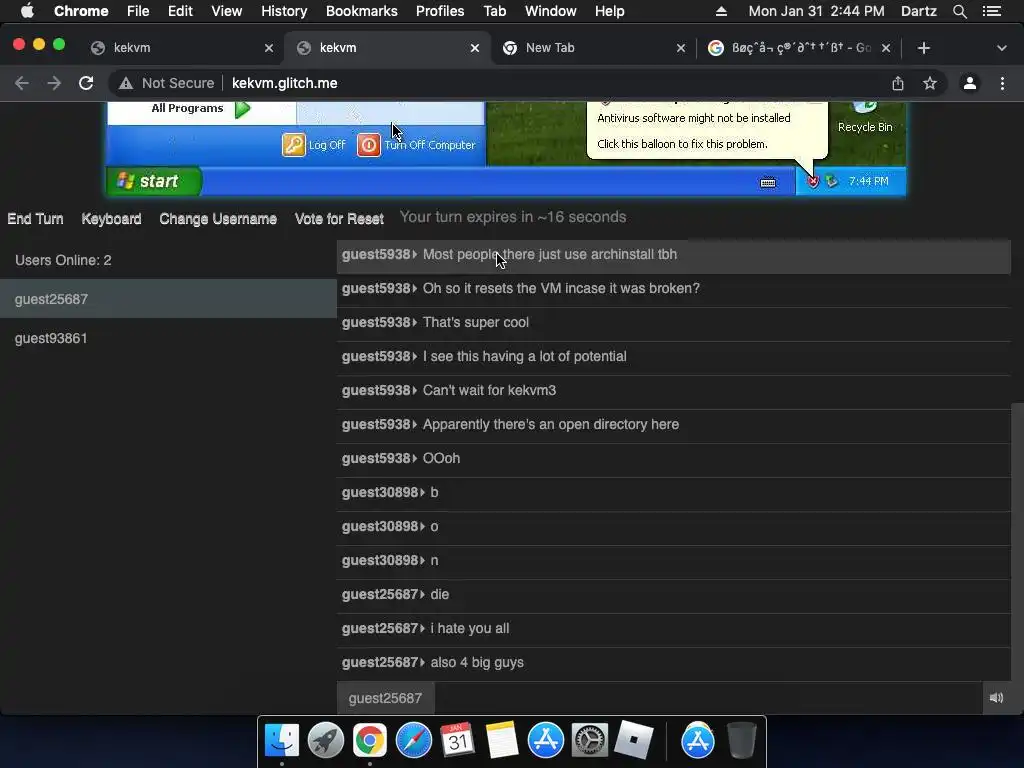Image resolution: width=1024 pixels, height=768 pixels.
Task: Open Spotlight search in menu bar
Action: [959, 11]
